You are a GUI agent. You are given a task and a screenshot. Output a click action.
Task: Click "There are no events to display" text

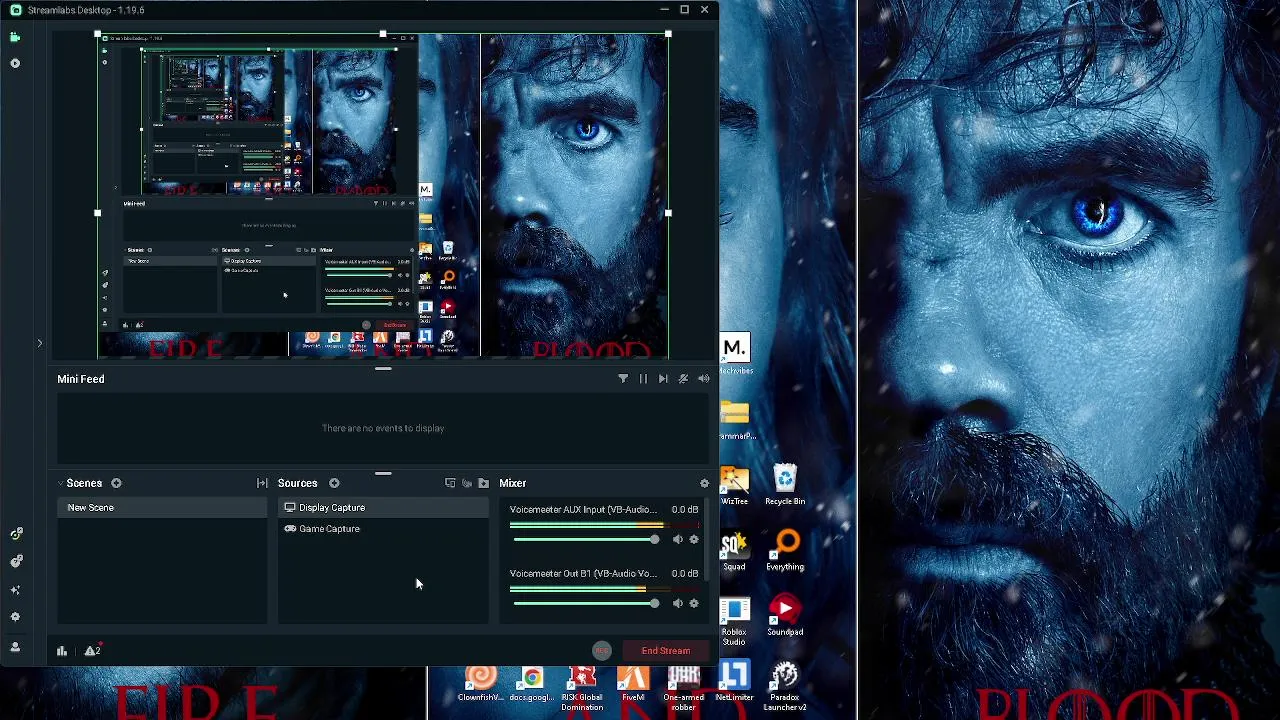(x=383, y=428)
